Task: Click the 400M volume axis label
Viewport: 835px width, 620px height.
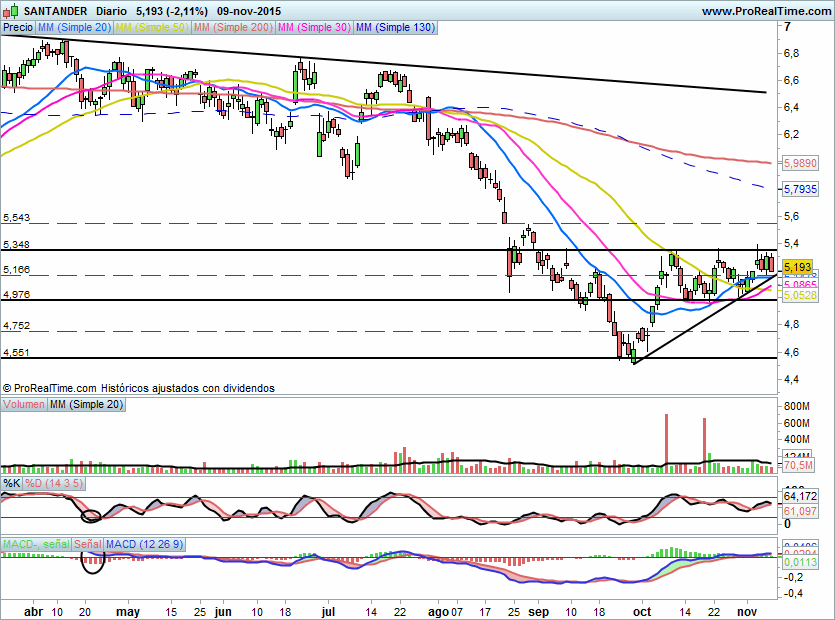Action: [797, 439]
